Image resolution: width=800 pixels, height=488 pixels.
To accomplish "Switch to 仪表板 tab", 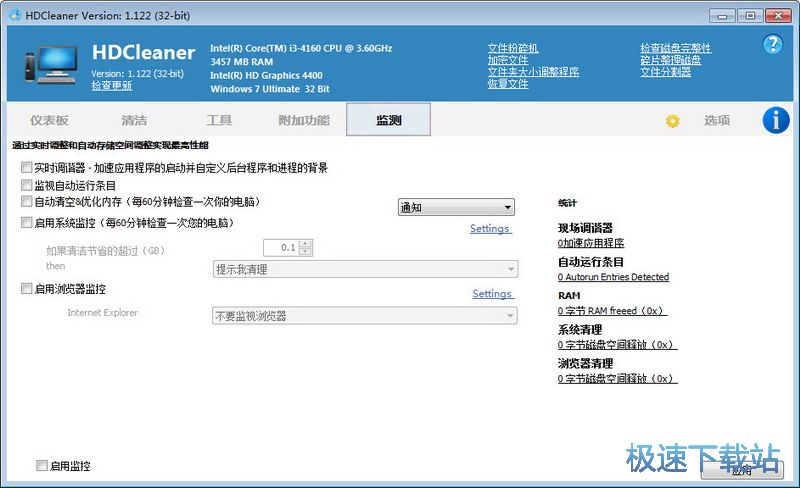I will [49, 120].
